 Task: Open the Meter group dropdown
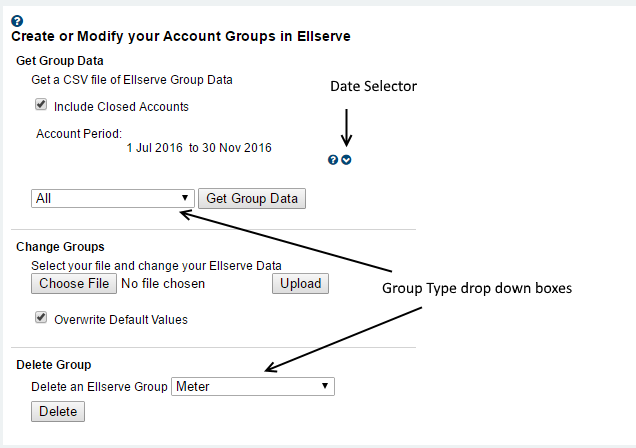tap(253, 386)
